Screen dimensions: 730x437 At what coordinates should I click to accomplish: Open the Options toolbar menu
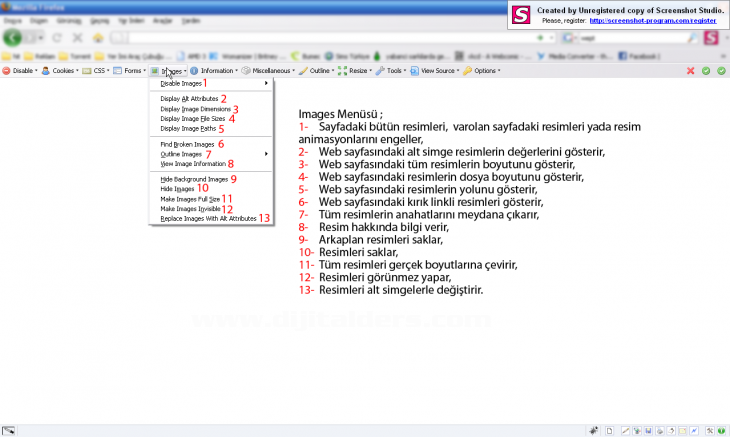click(485, 71)
